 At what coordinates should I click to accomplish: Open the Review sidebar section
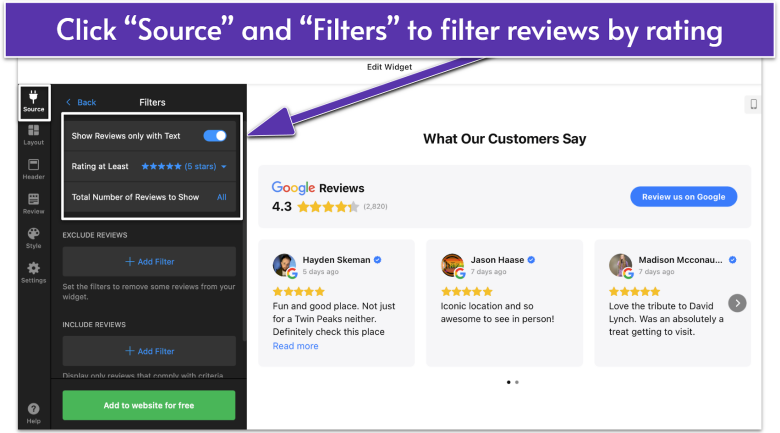(x=33, y=204)
